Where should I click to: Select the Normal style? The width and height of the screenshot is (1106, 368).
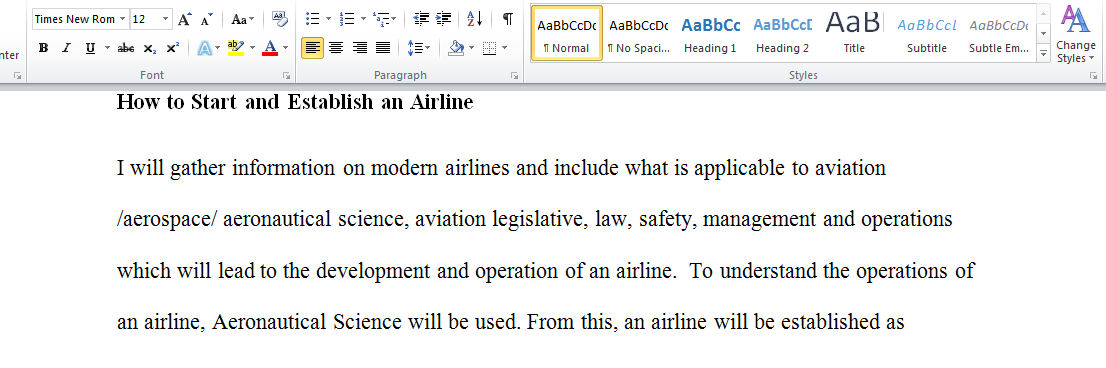[566, 33]
